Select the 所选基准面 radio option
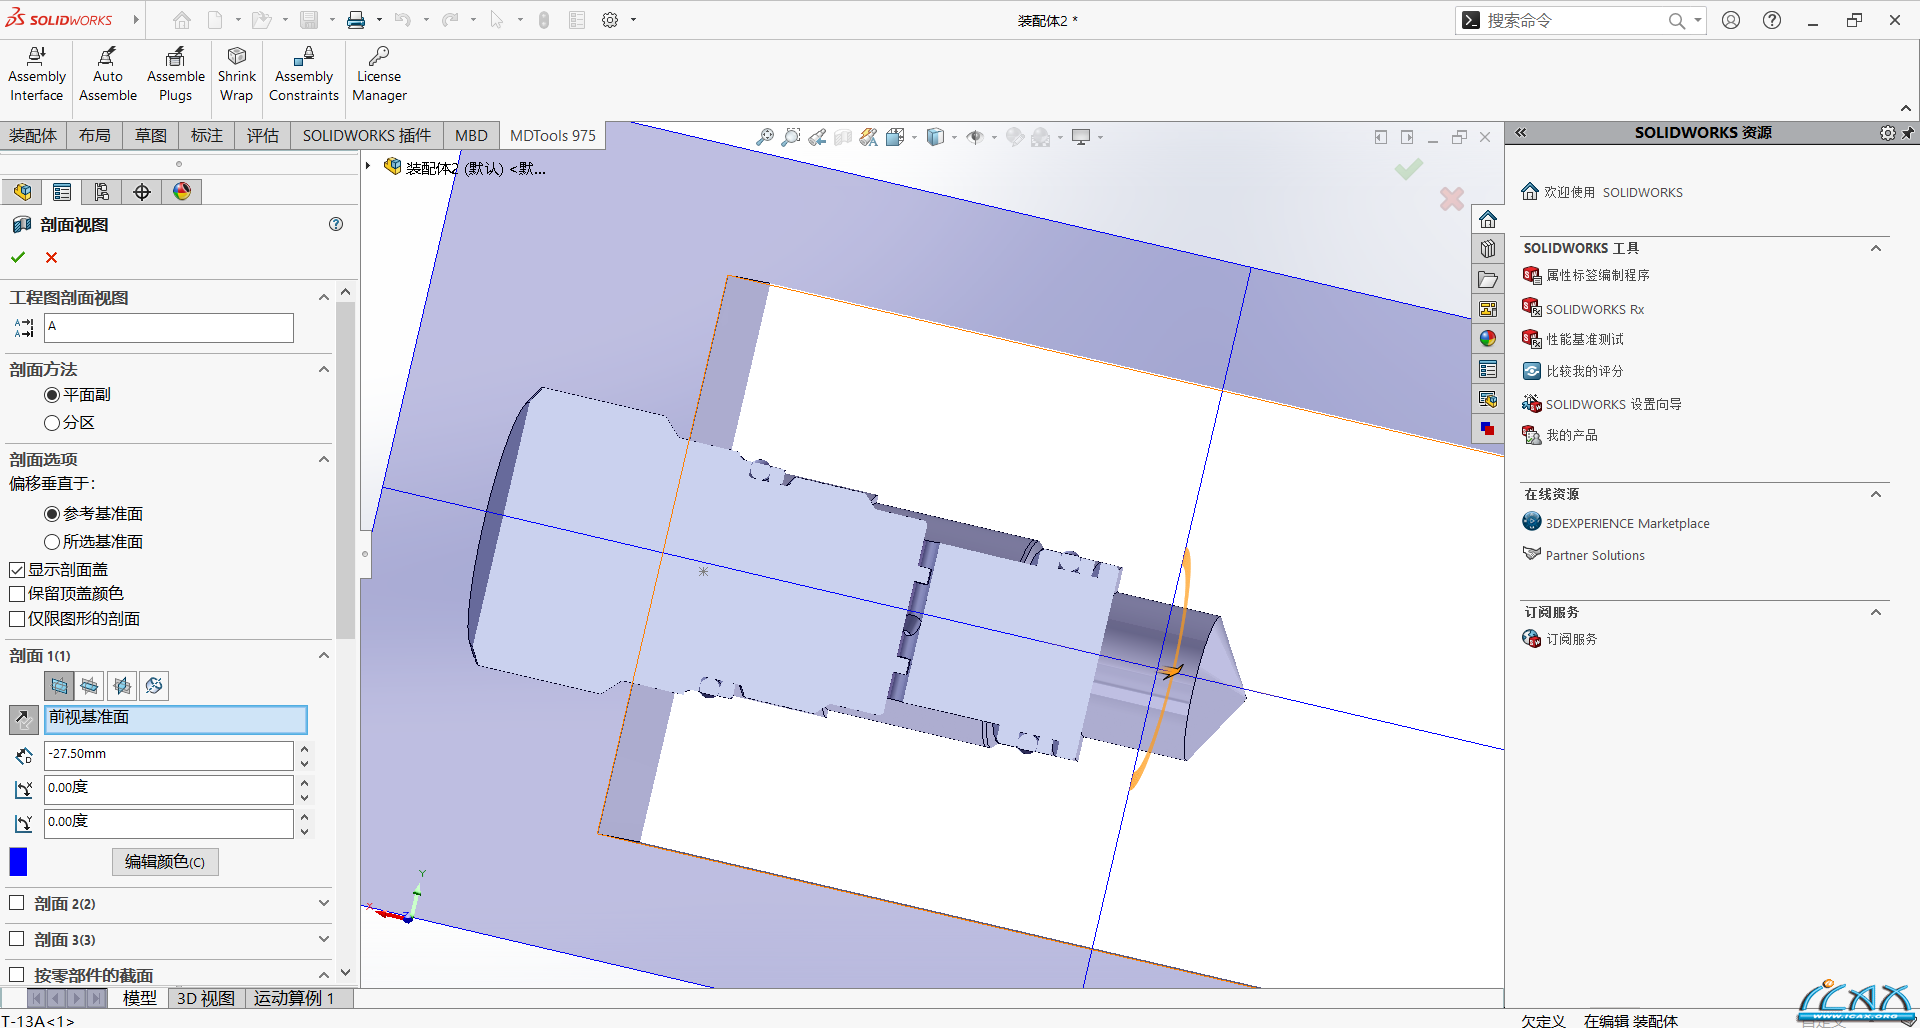The width and height of the screenshot is (1920, 1028). click(52, 542)
